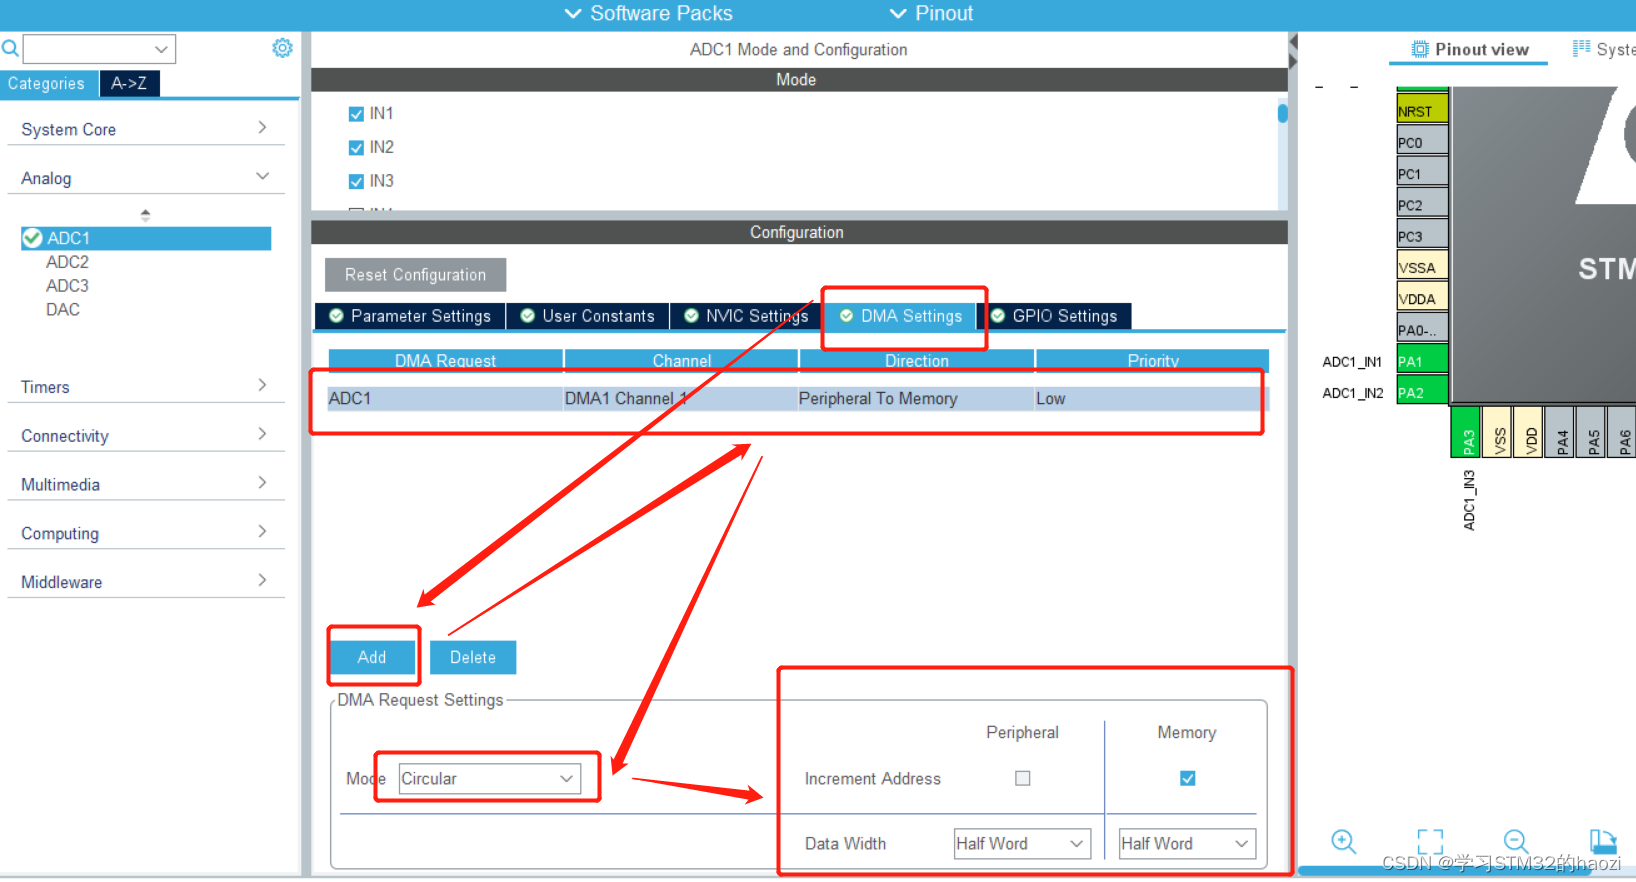1636x882 pixels.
Task: Collapse the panel using the splitter arrow
Action: tap(1293, 42)
